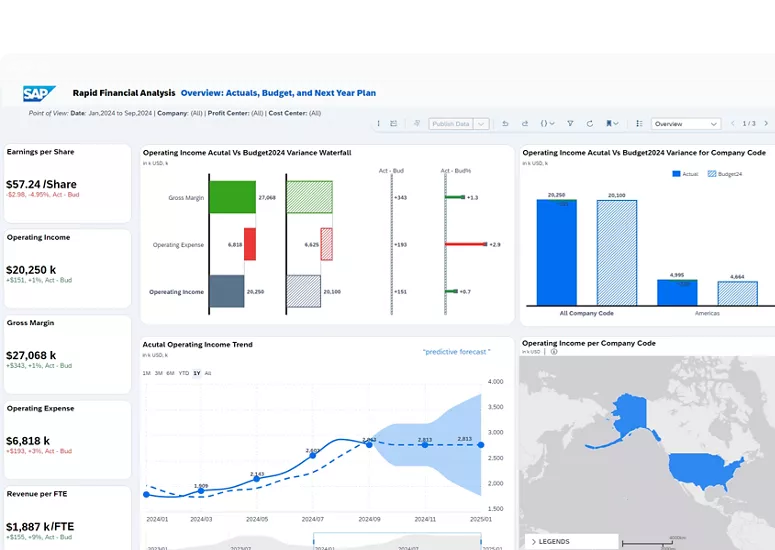Screen dimensions: 775x550
Task: Click the SAP logo
Action: point(39,93)
